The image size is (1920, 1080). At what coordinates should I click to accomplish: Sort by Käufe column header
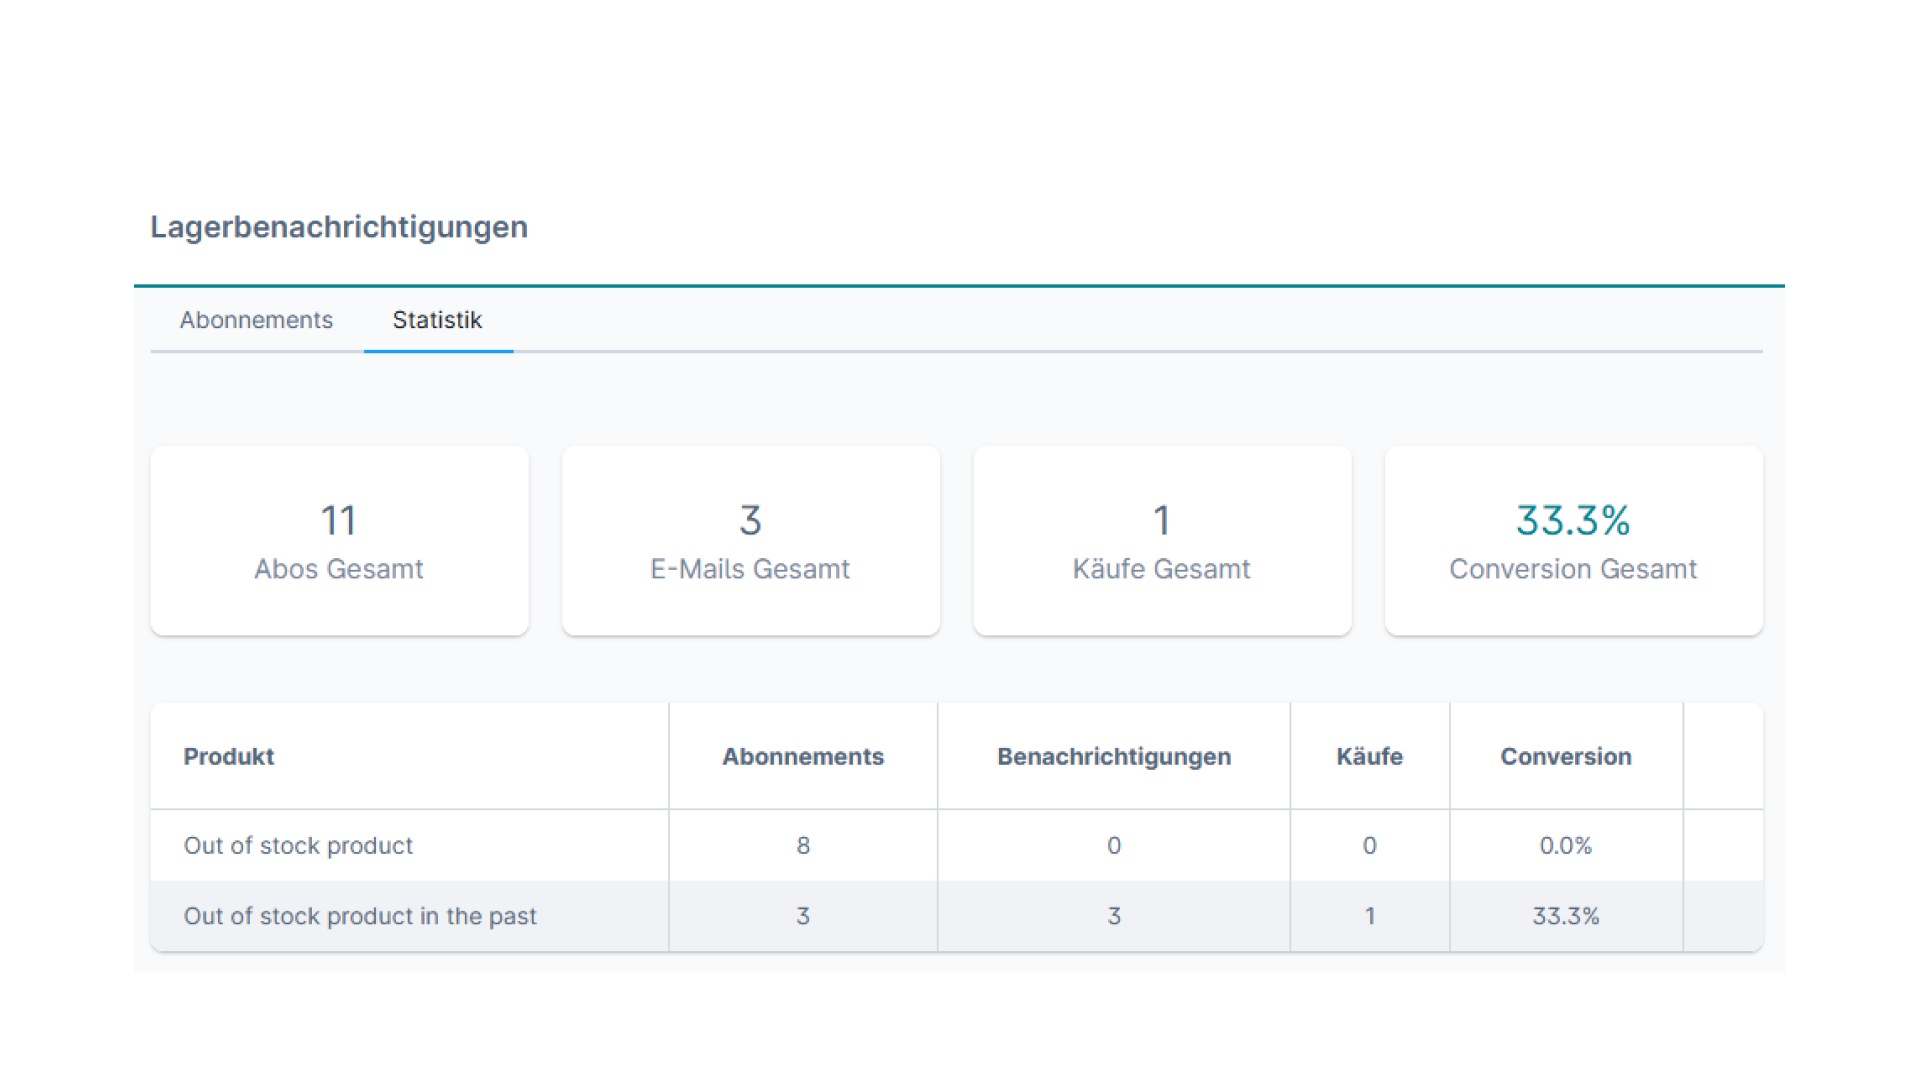click(x=1369, y=757)
